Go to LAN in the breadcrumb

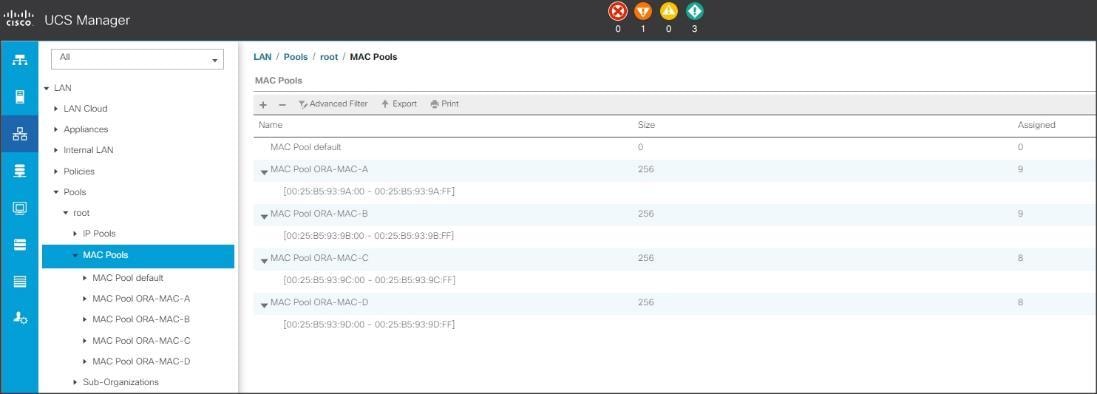tap(262, 57)
